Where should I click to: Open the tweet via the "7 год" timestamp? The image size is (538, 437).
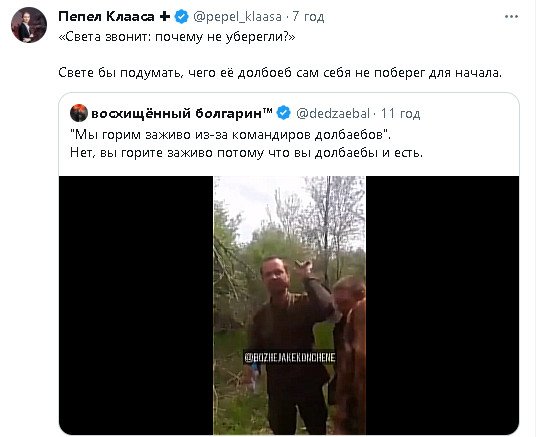[x=308, y=16]
